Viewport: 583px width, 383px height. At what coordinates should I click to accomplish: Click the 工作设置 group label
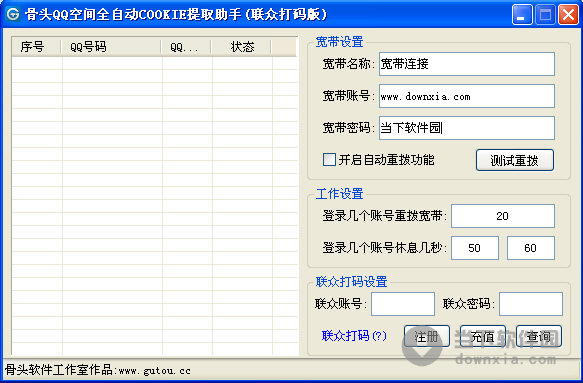click(339, 194)
